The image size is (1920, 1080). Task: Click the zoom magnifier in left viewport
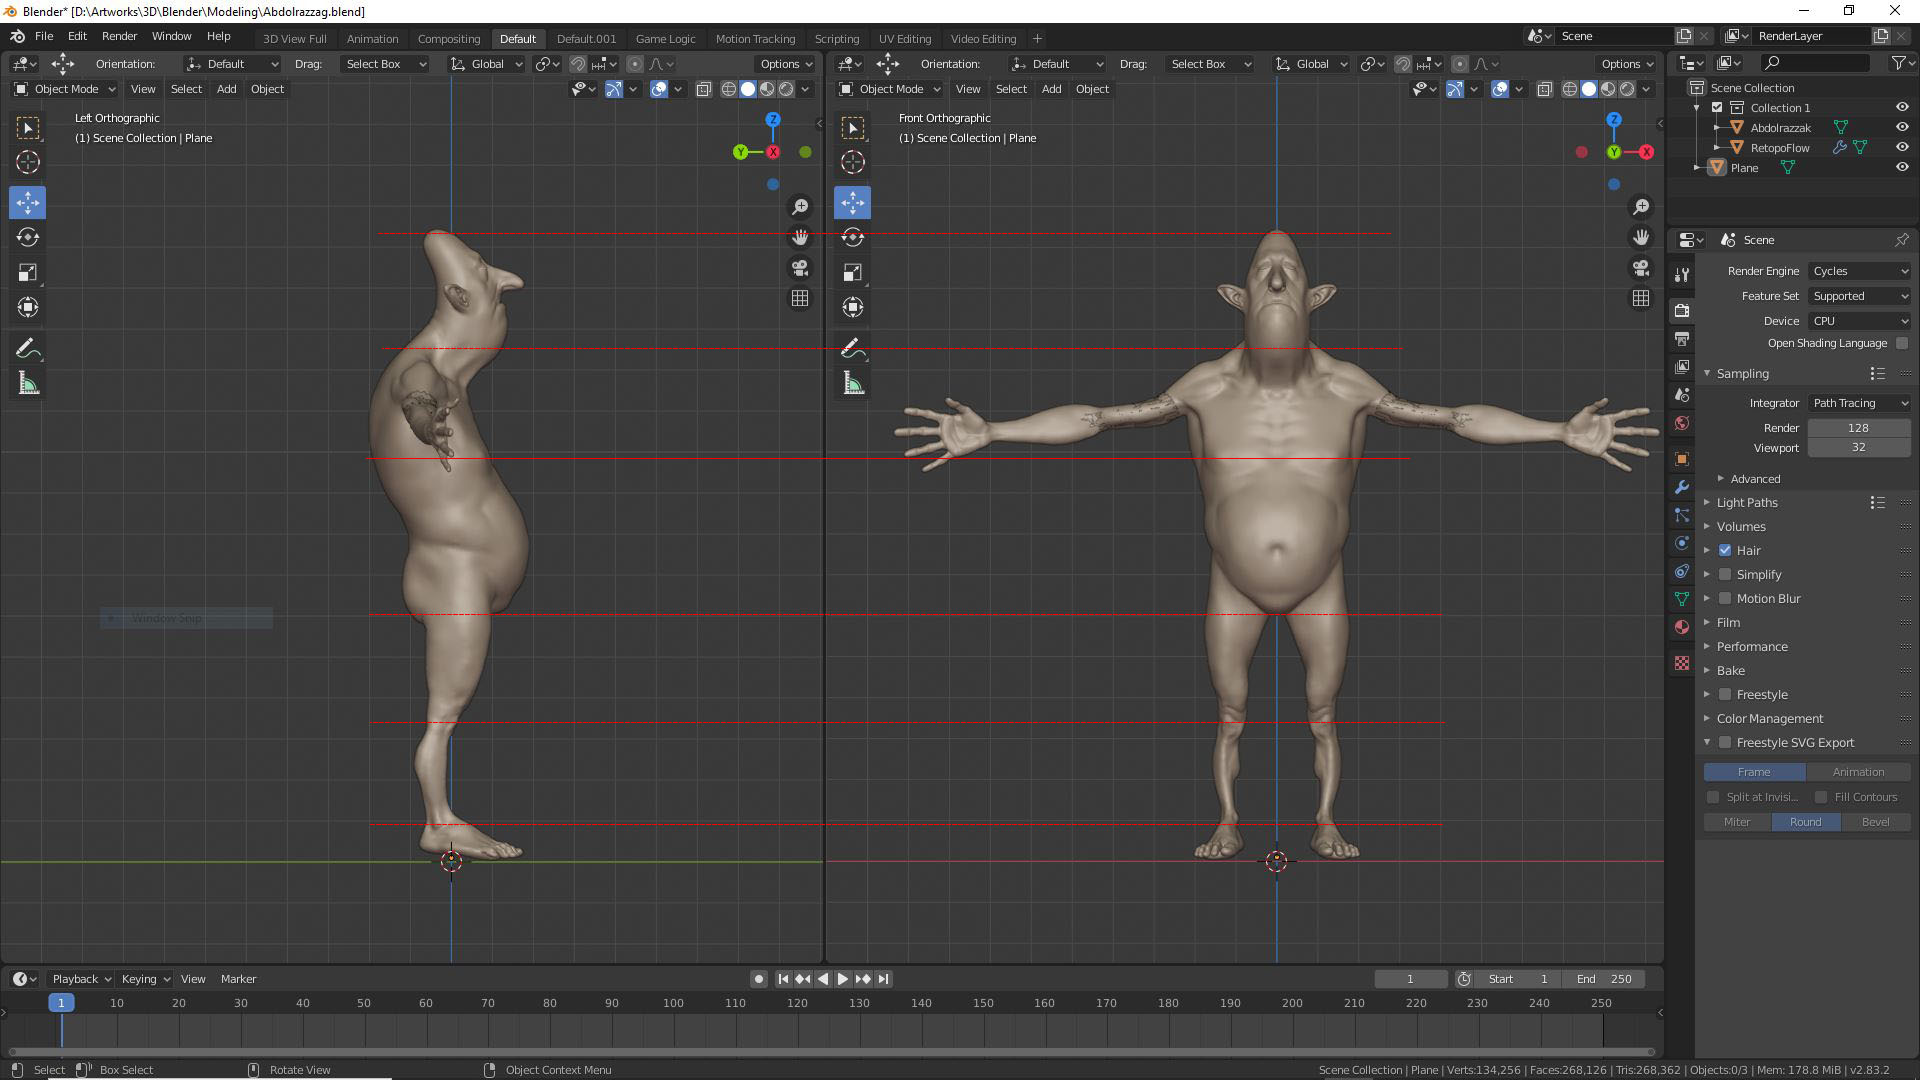tap(800, 207)
